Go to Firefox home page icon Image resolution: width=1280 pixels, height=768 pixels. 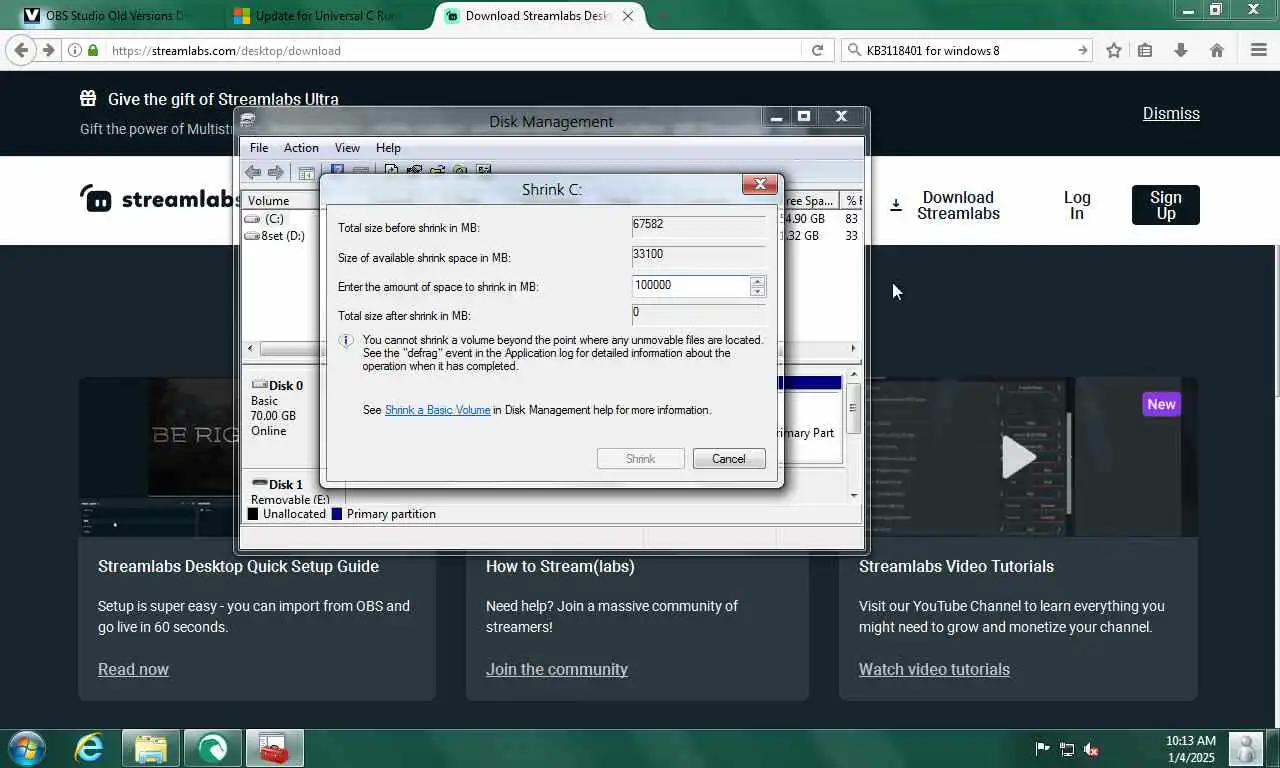[1217, 50]
